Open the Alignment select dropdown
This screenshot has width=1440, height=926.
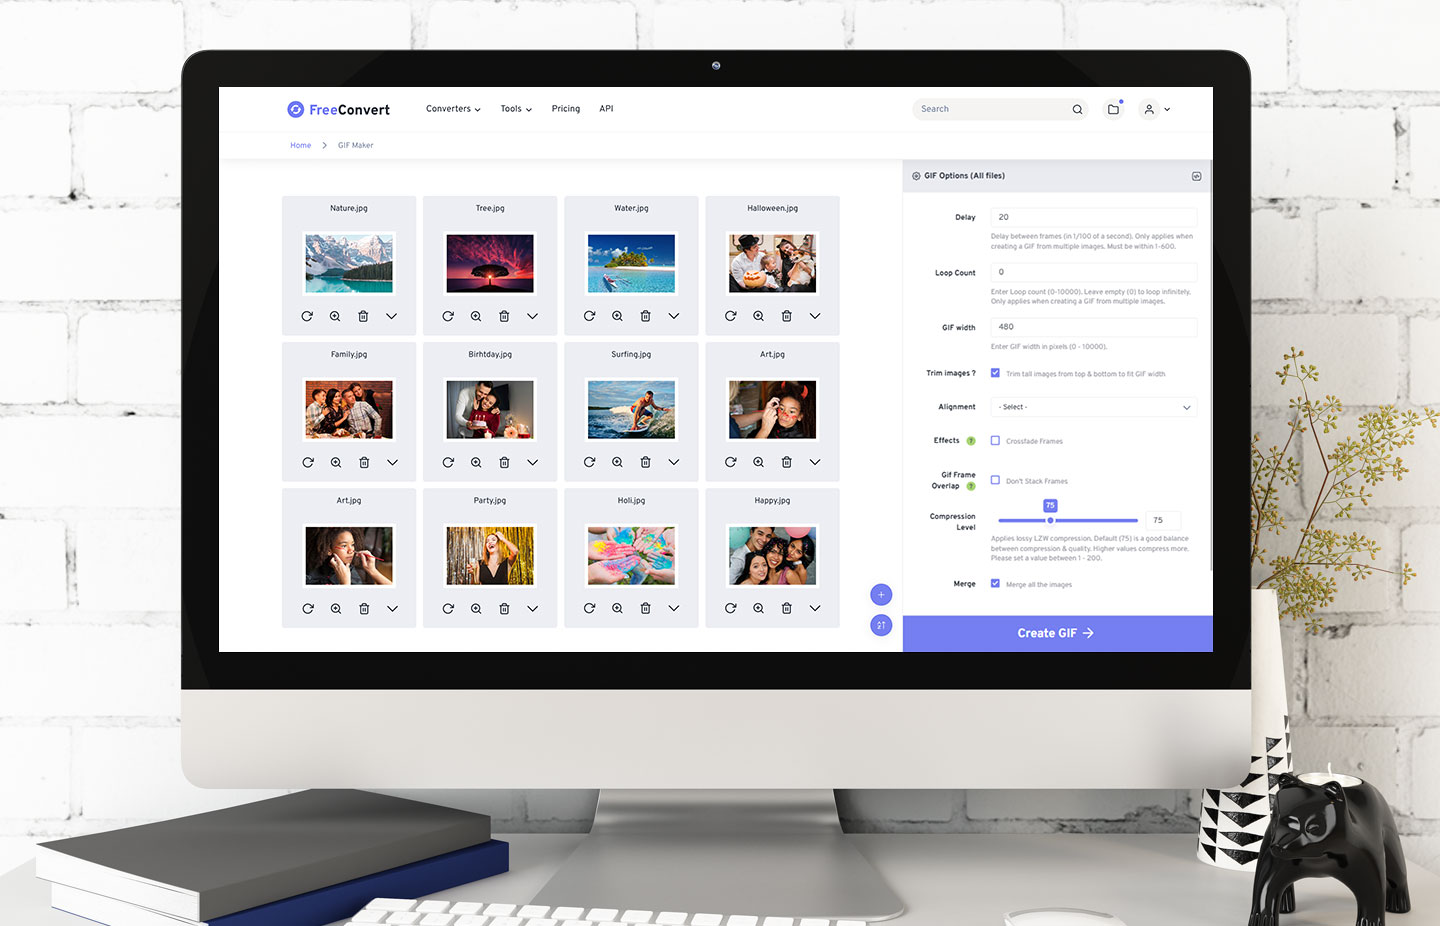click(x=1093, y=407)
